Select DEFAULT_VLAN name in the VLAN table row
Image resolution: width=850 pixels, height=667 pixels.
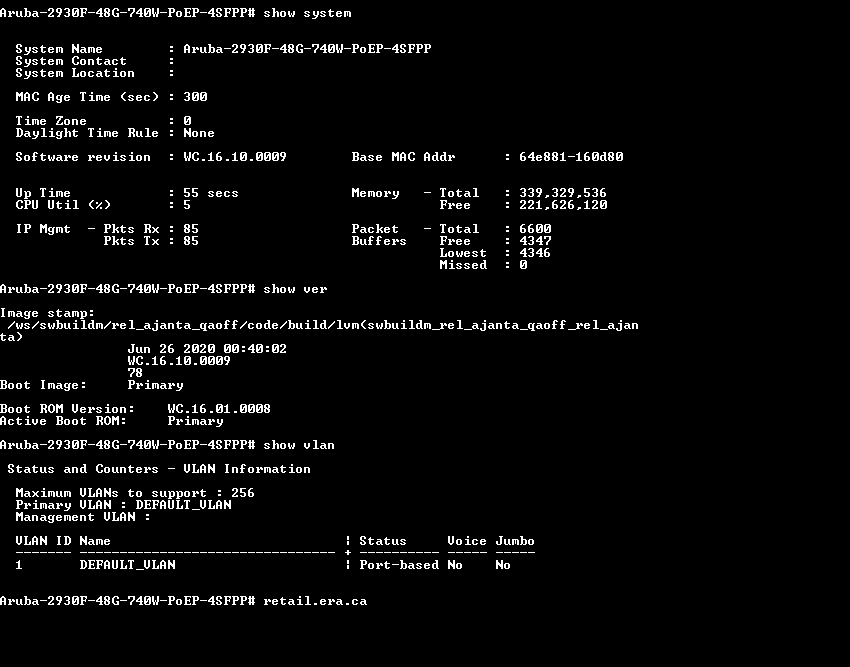[x=127, y=565]
